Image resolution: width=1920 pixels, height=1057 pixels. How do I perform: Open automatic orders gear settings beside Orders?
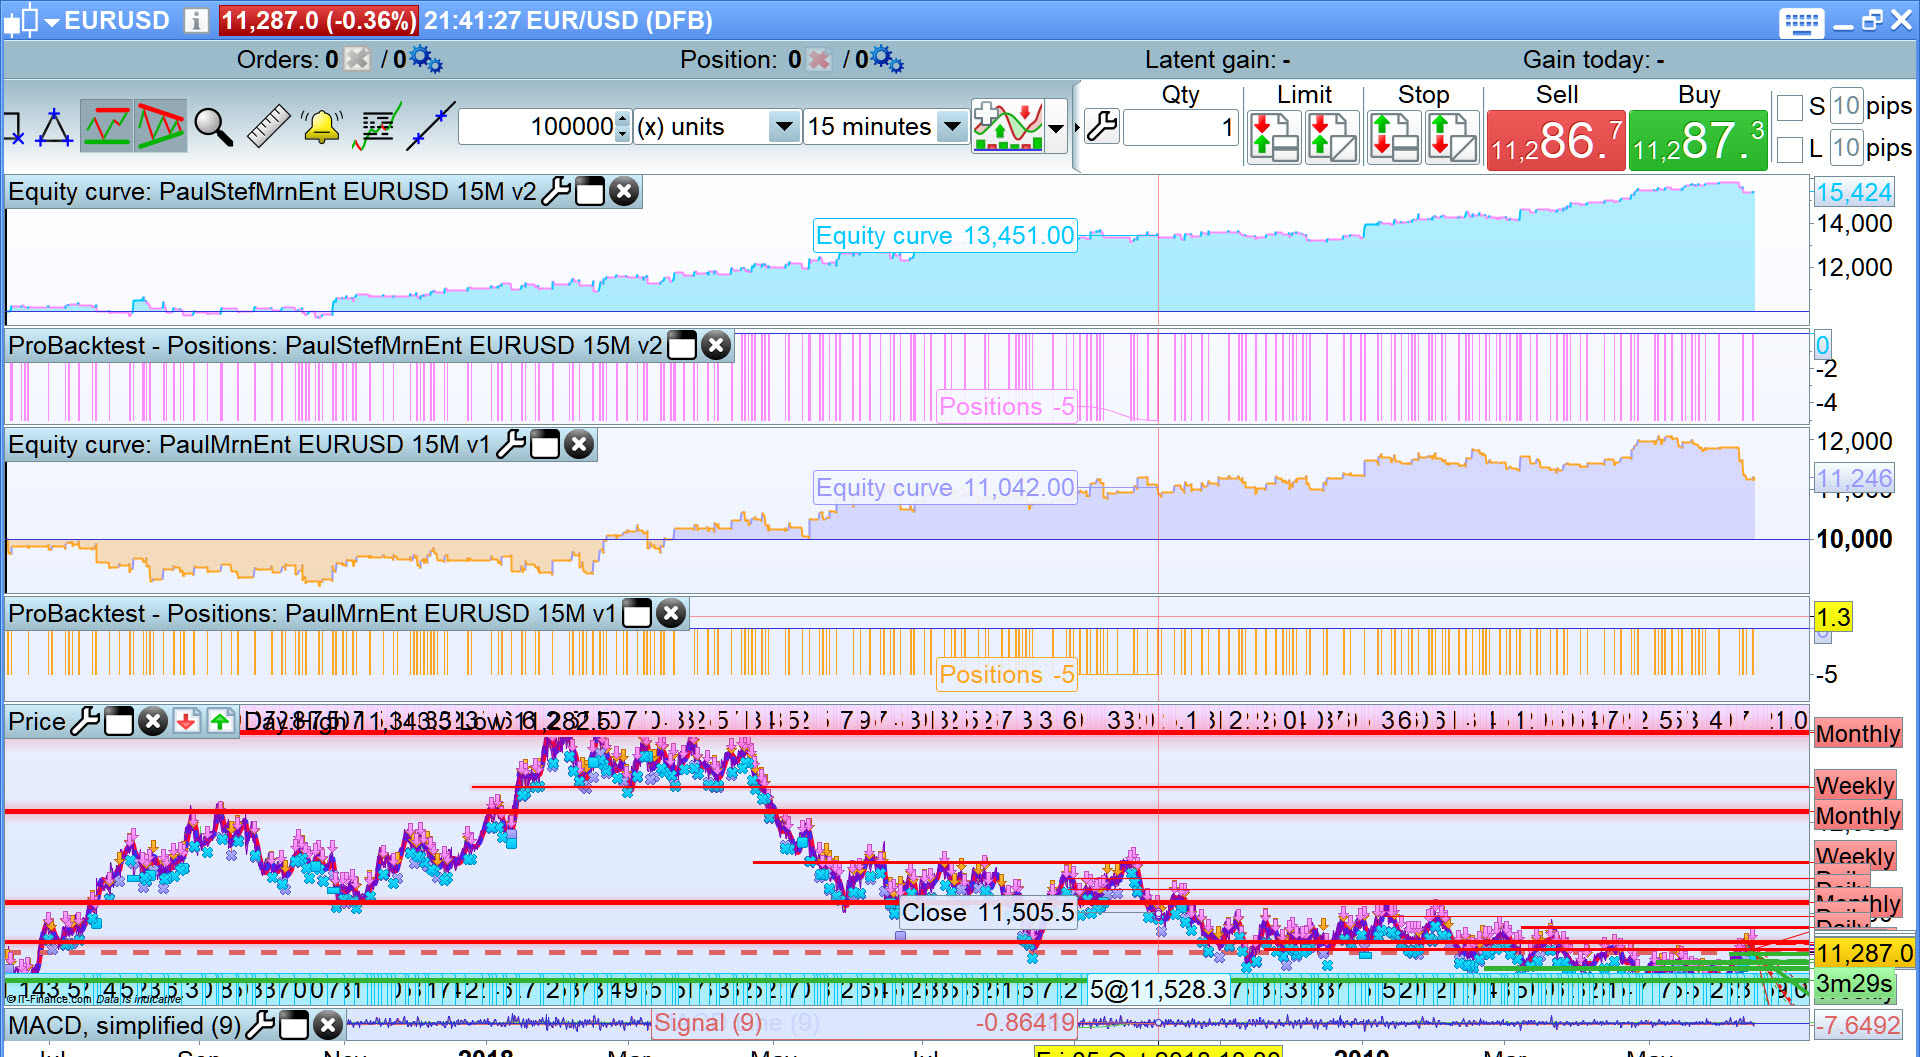click(x=427, y=60)
